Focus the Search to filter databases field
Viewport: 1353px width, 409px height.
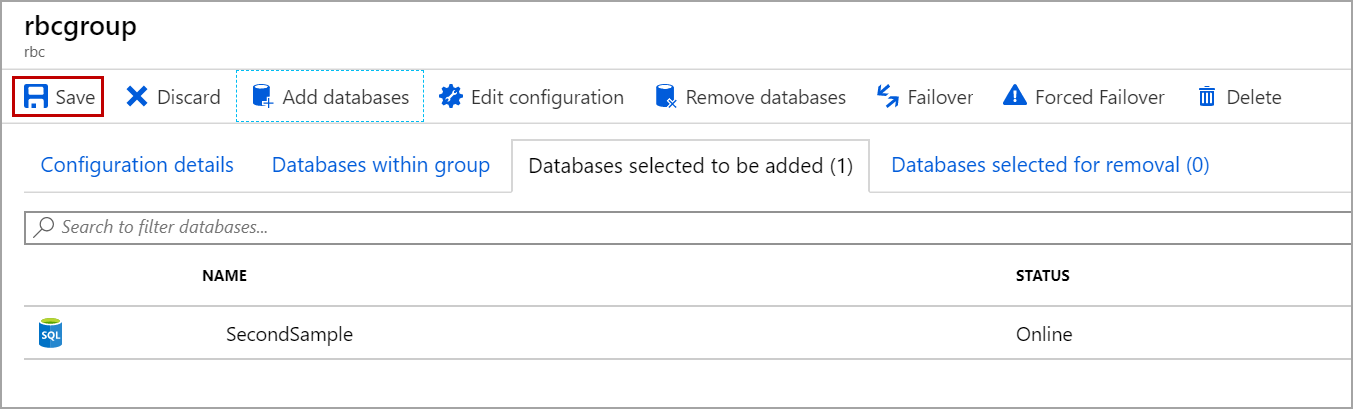(600, 227)
